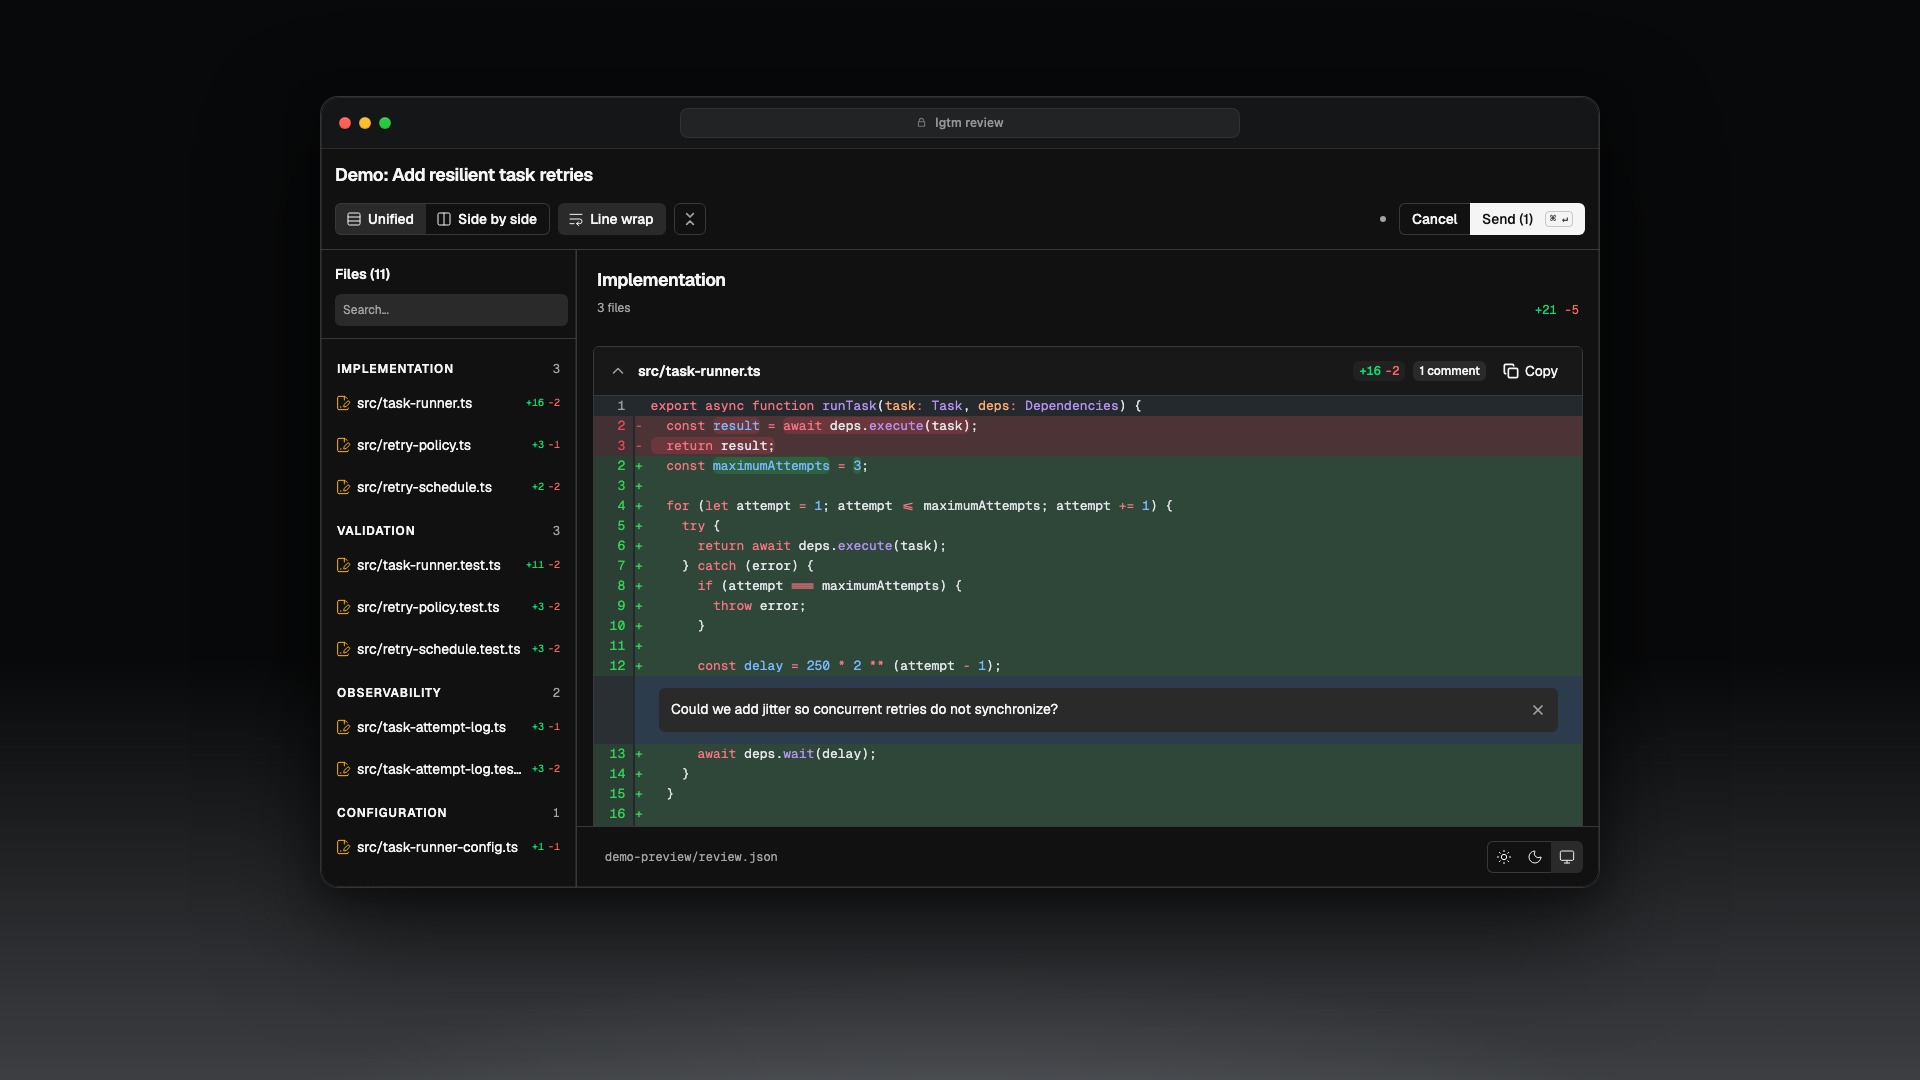The image size is (1920, 1080).
Task: Click the 1 comment badge
Action: tap(1449, 371)
